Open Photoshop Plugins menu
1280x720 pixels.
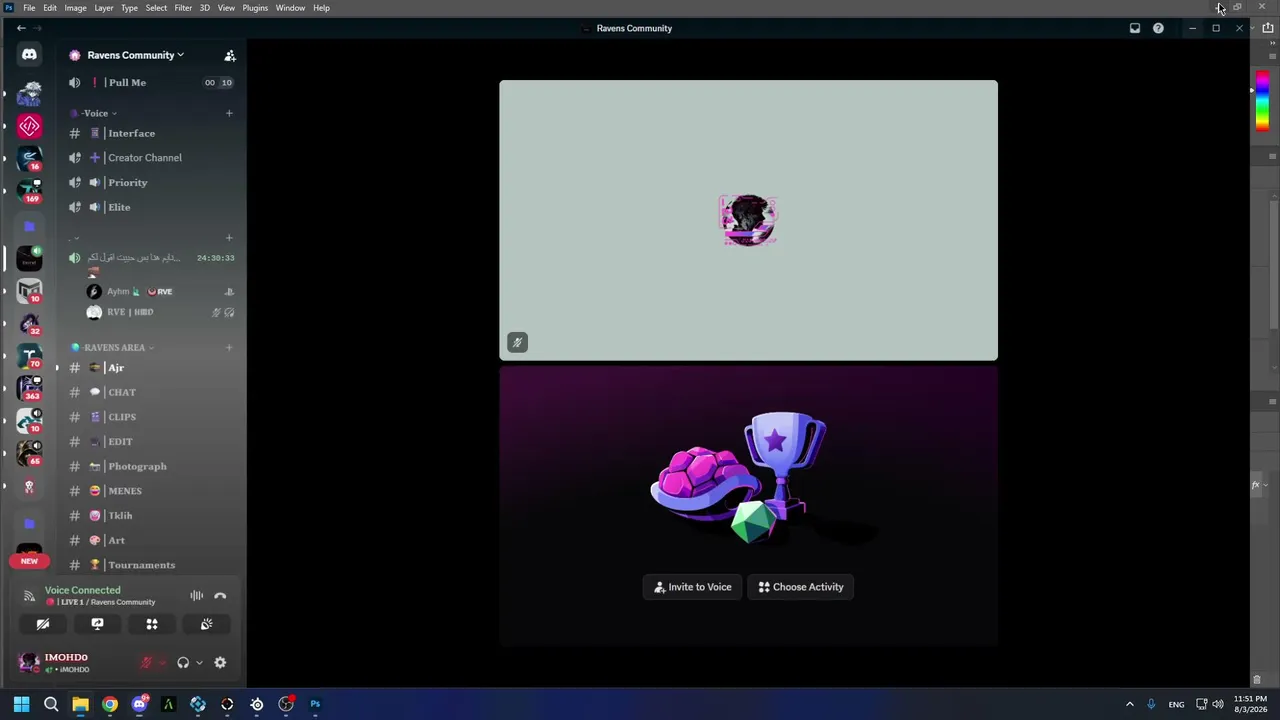(x=255, y=8)
